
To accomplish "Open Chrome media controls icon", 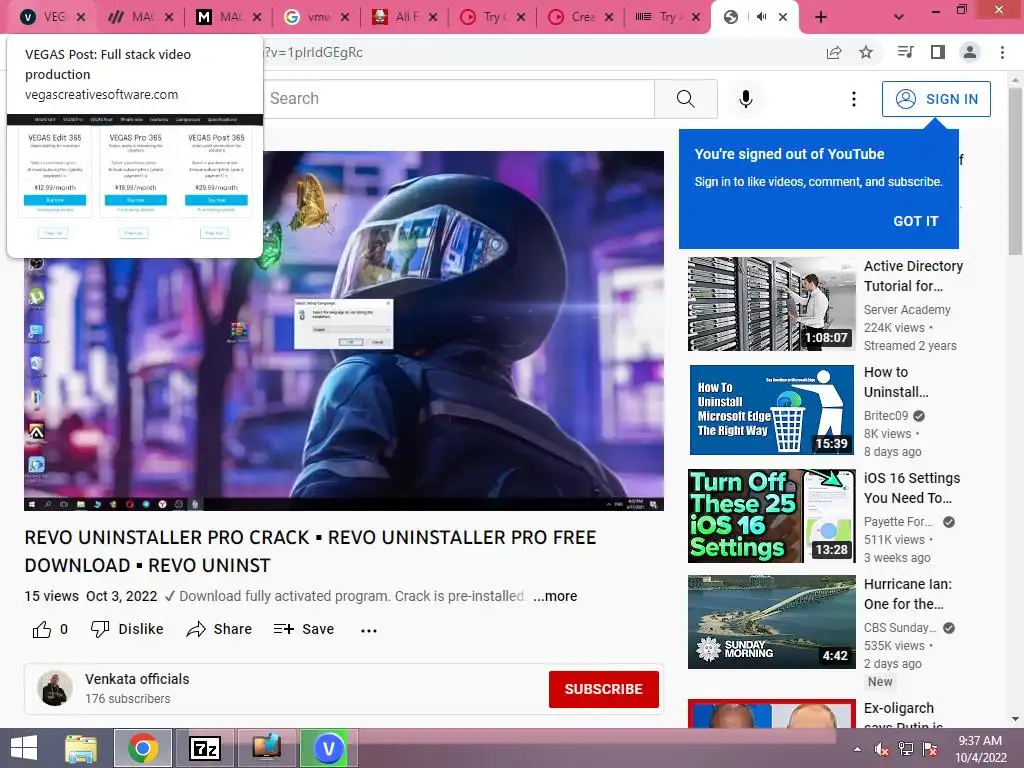I will click(905, 52).
